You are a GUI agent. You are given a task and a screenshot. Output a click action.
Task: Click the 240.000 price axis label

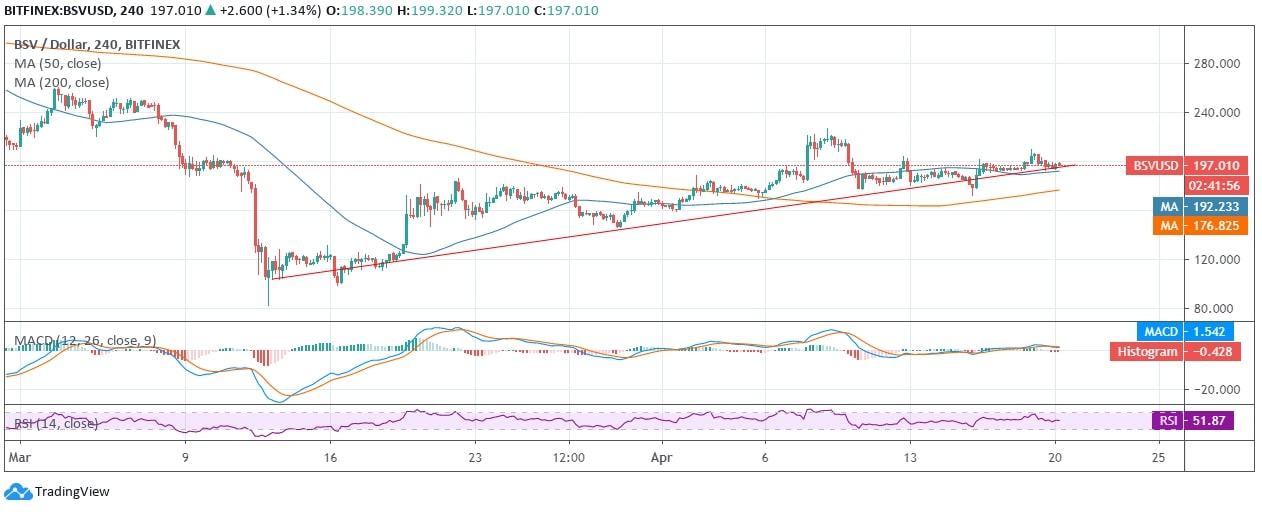(1215, 113)
